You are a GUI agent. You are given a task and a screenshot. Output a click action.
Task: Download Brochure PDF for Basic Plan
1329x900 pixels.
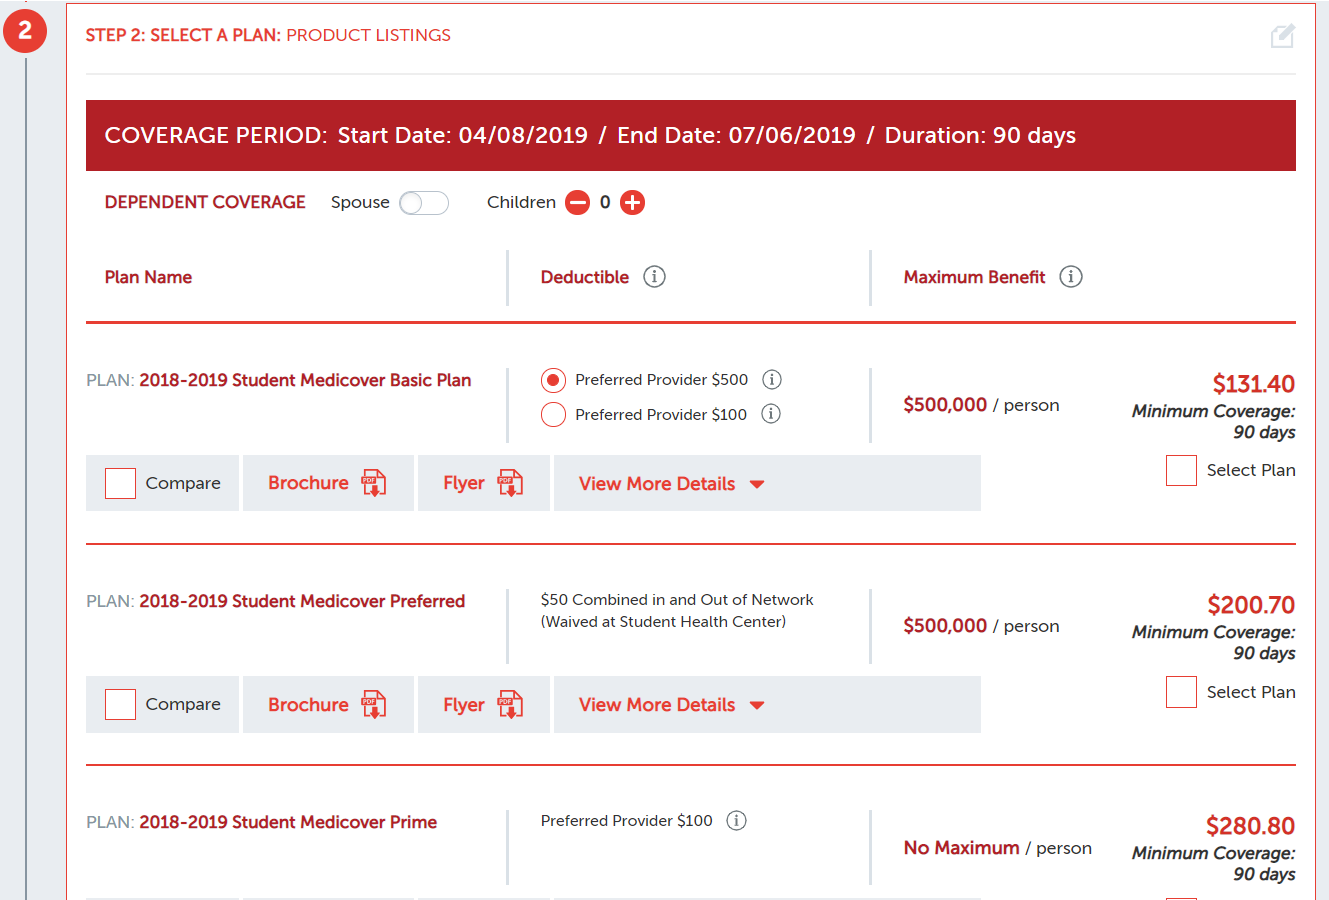pos(328,483)
